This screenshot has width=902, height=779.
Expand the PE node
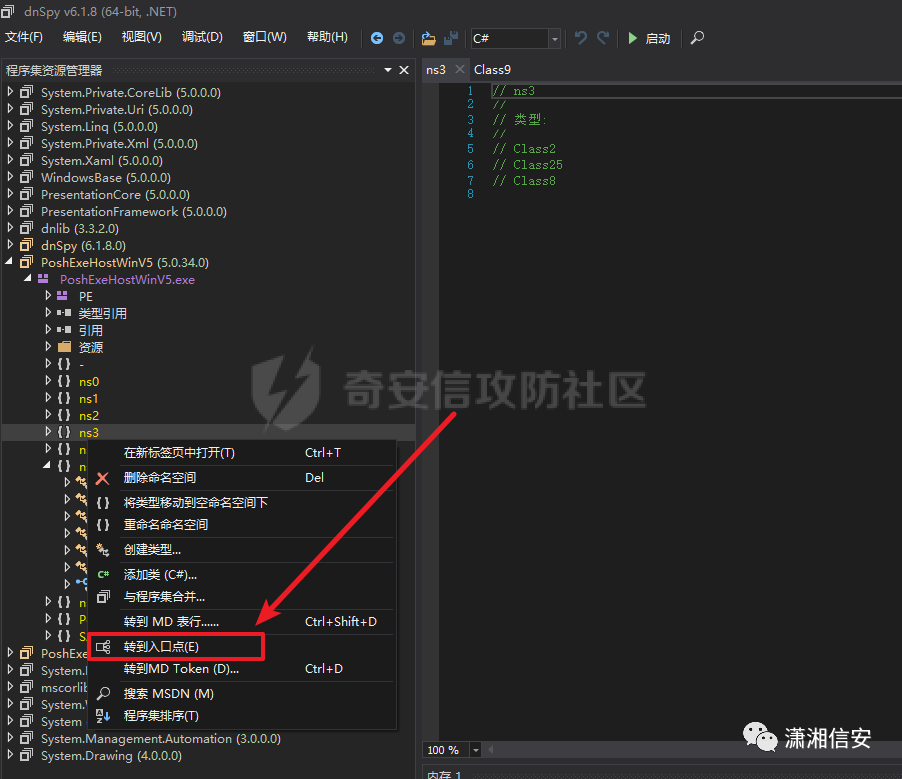click(48, 296)
